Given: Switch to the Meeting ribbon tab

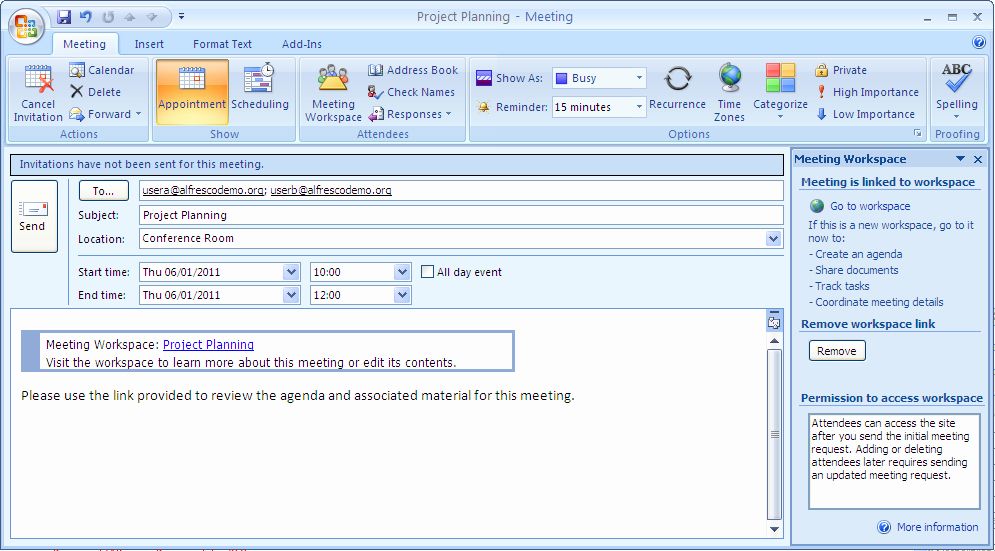Looking at the screenshot, I should coord(84,44).
